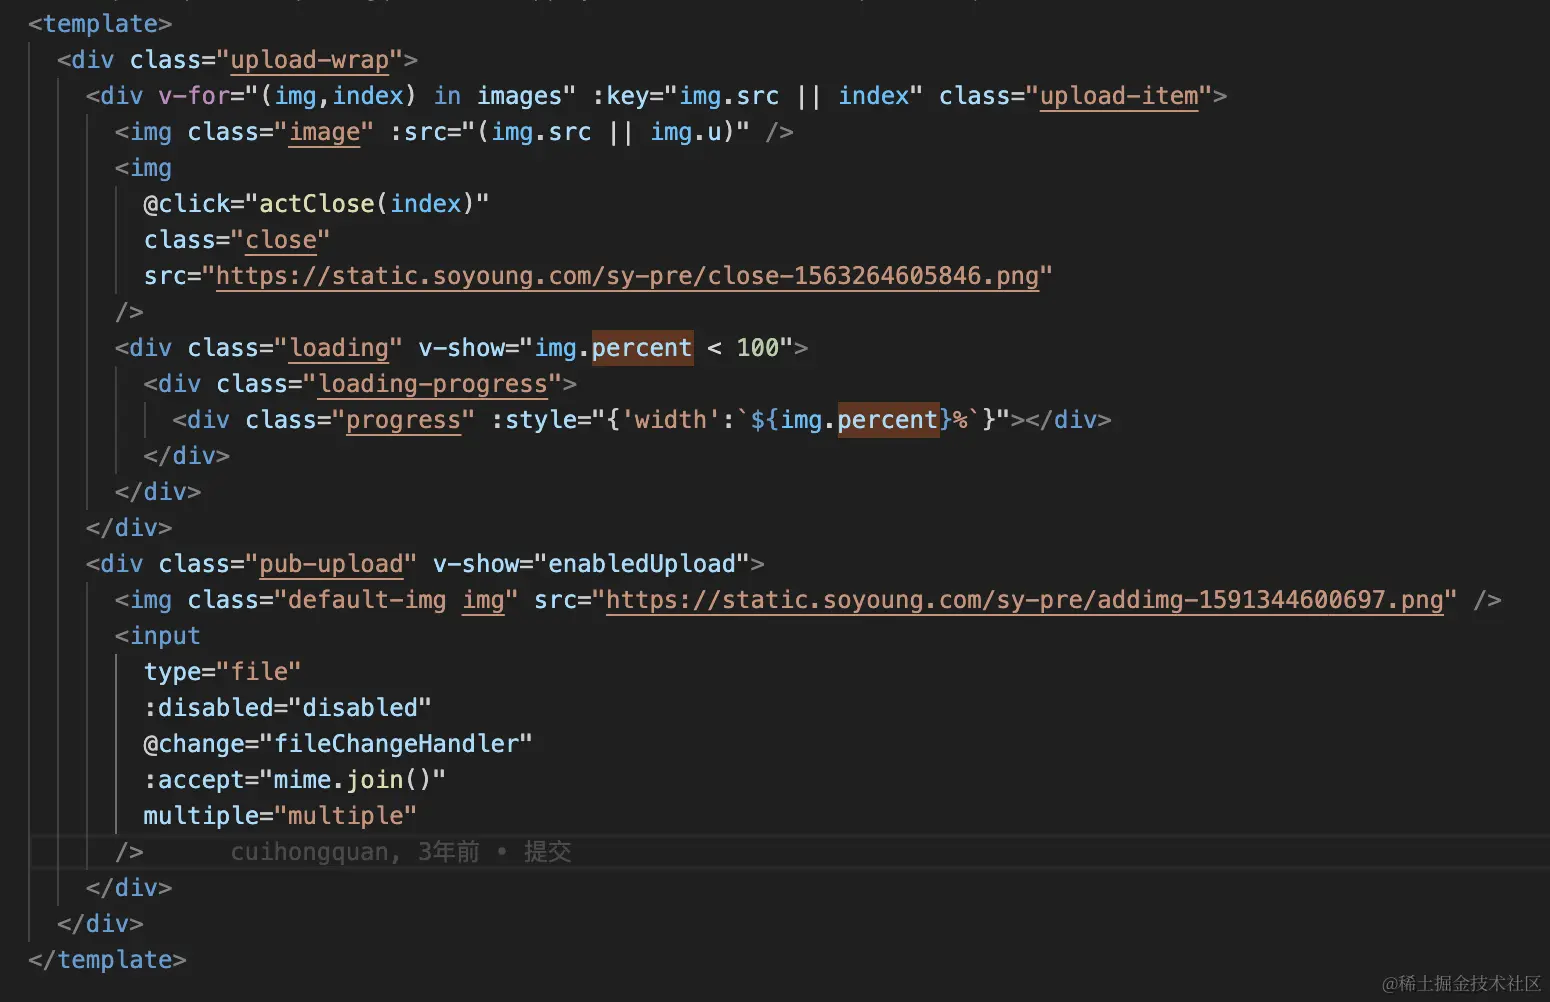Image resolution: width=1550 pixels, height=1002 pixels.
Task: Click the mime.join() expression
Action: pyautogui.click(x=352, y=780)
